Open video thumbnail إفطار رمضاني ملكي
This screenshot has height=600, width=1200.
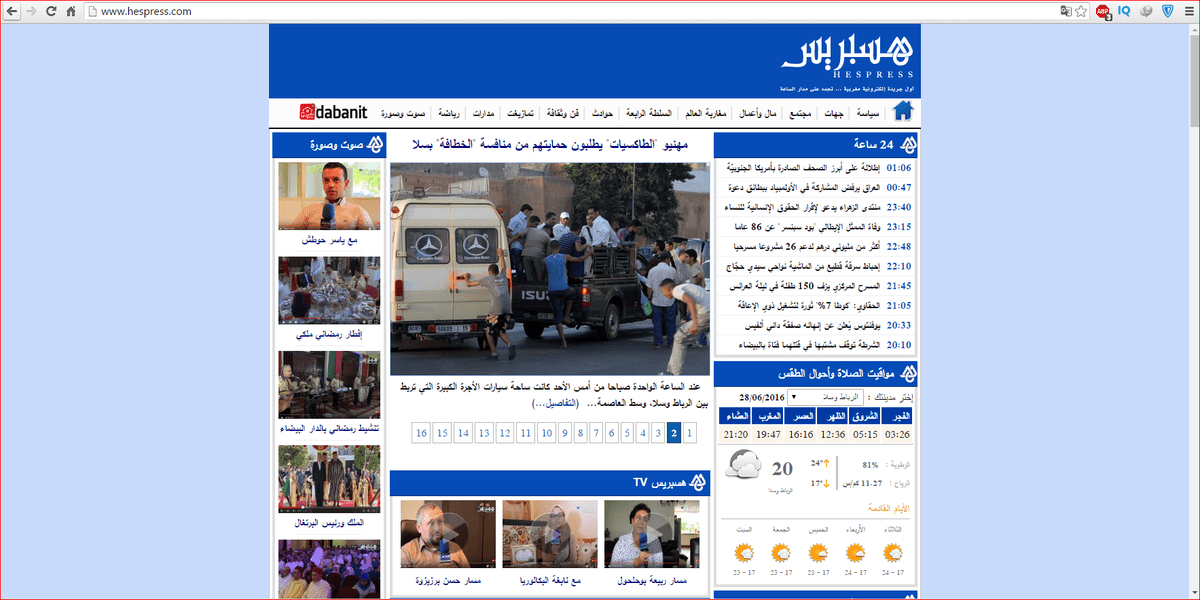click(329, 291)
